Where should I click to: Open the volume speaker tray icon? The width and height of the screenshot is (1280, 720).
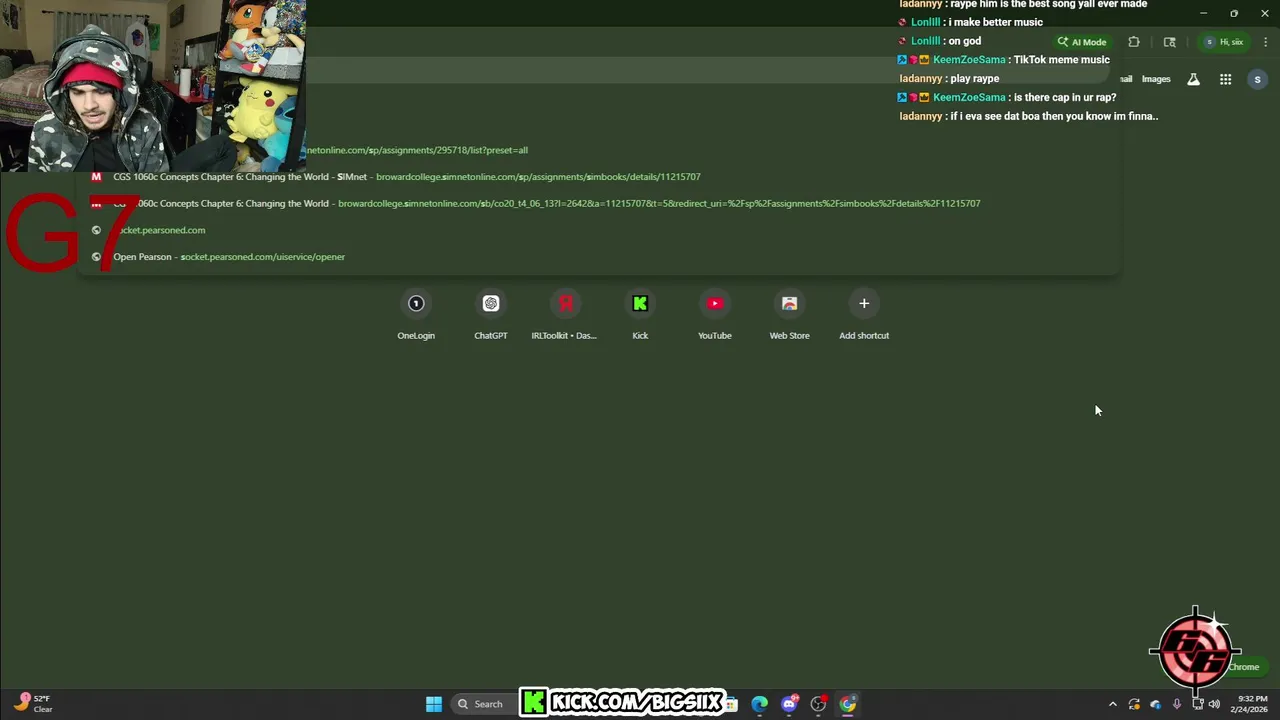click(1214, 704)
